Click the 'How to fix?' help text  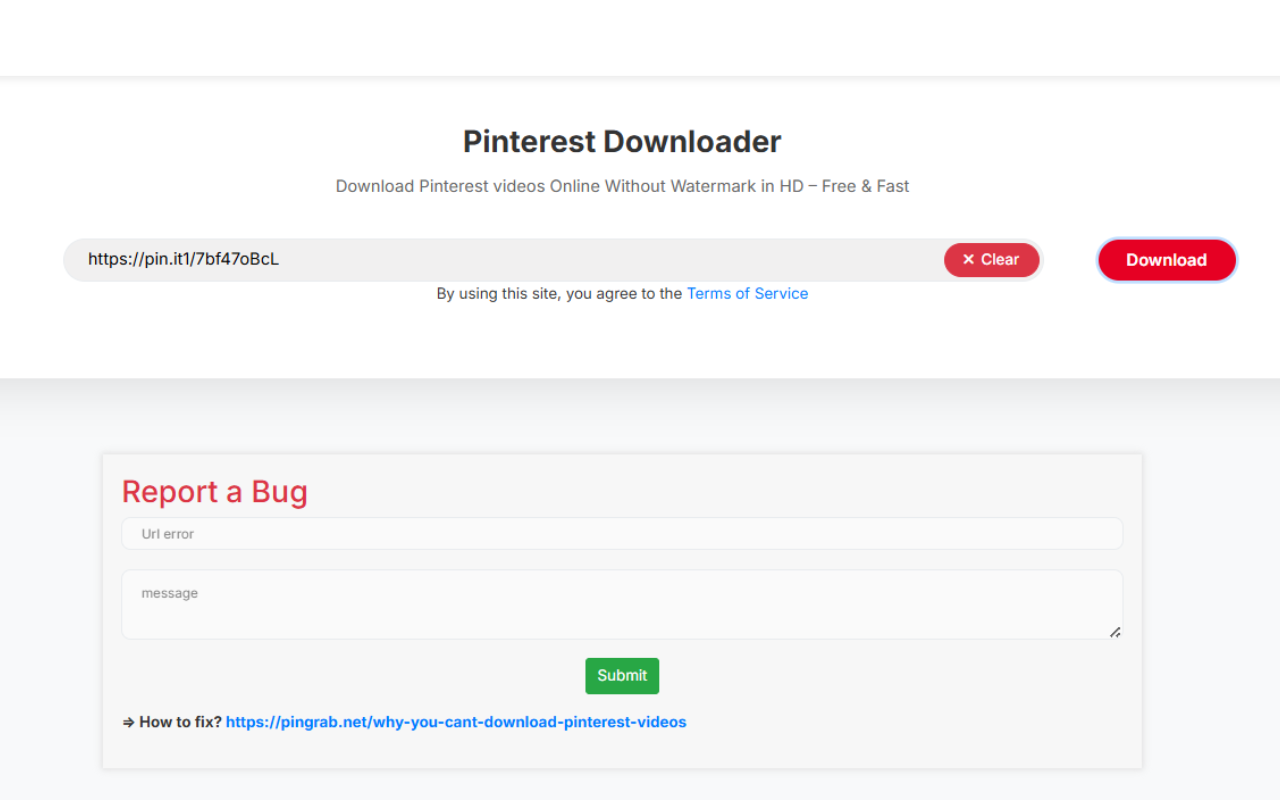(177, 721)
